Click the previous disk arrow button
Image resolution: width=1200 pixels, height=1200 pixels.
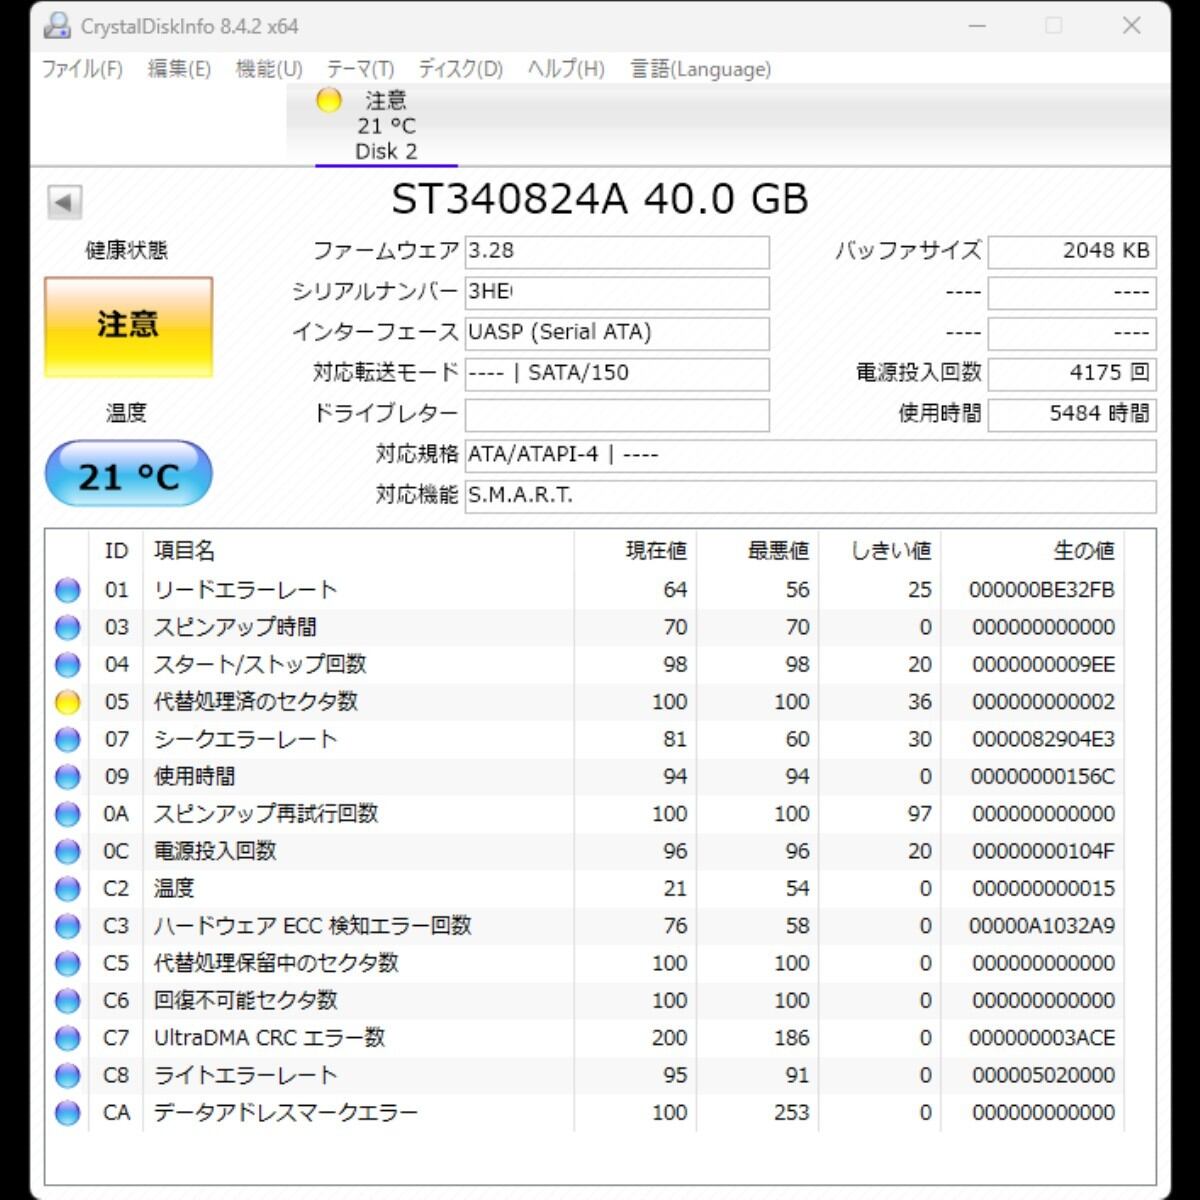click(64, 203)
